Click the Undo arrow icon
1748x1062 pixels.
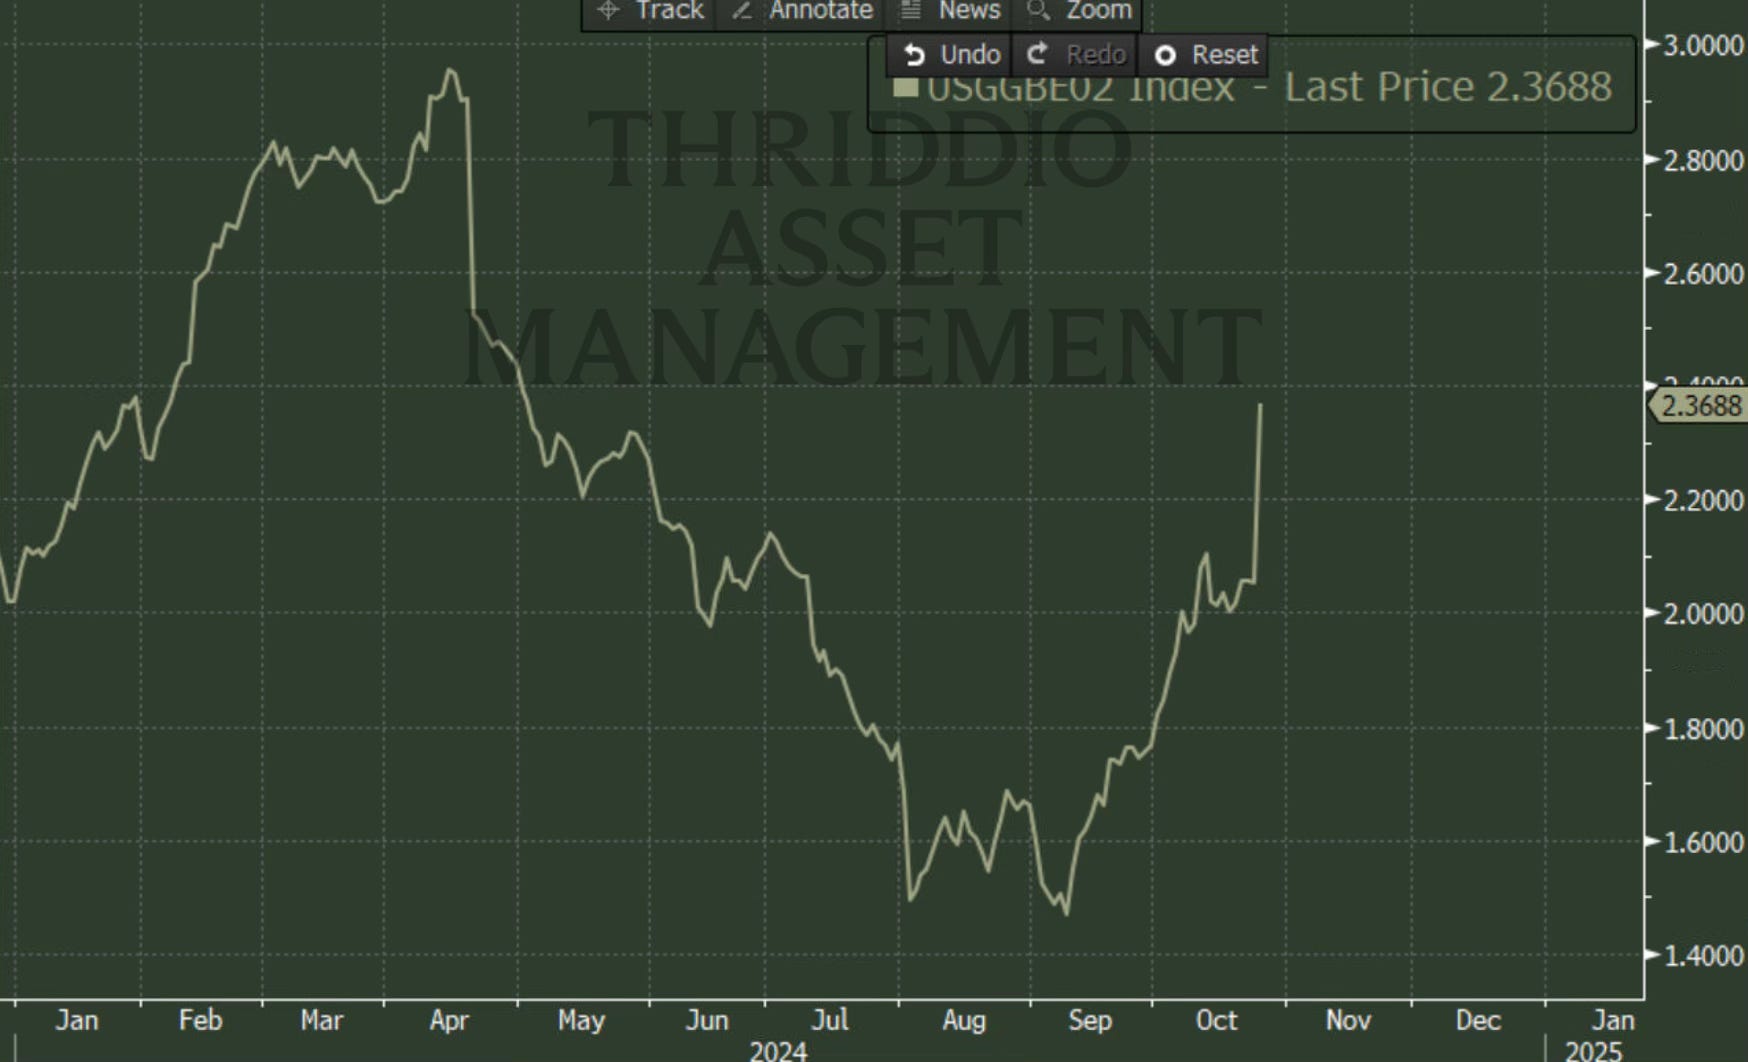(x=914, y=54)
